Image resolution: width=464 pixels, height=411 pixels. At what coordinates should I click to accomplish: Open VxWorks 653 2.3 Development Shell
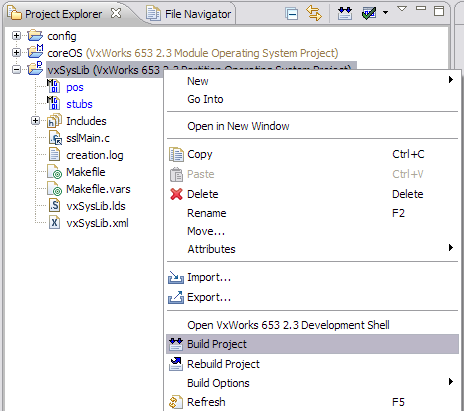312,325
